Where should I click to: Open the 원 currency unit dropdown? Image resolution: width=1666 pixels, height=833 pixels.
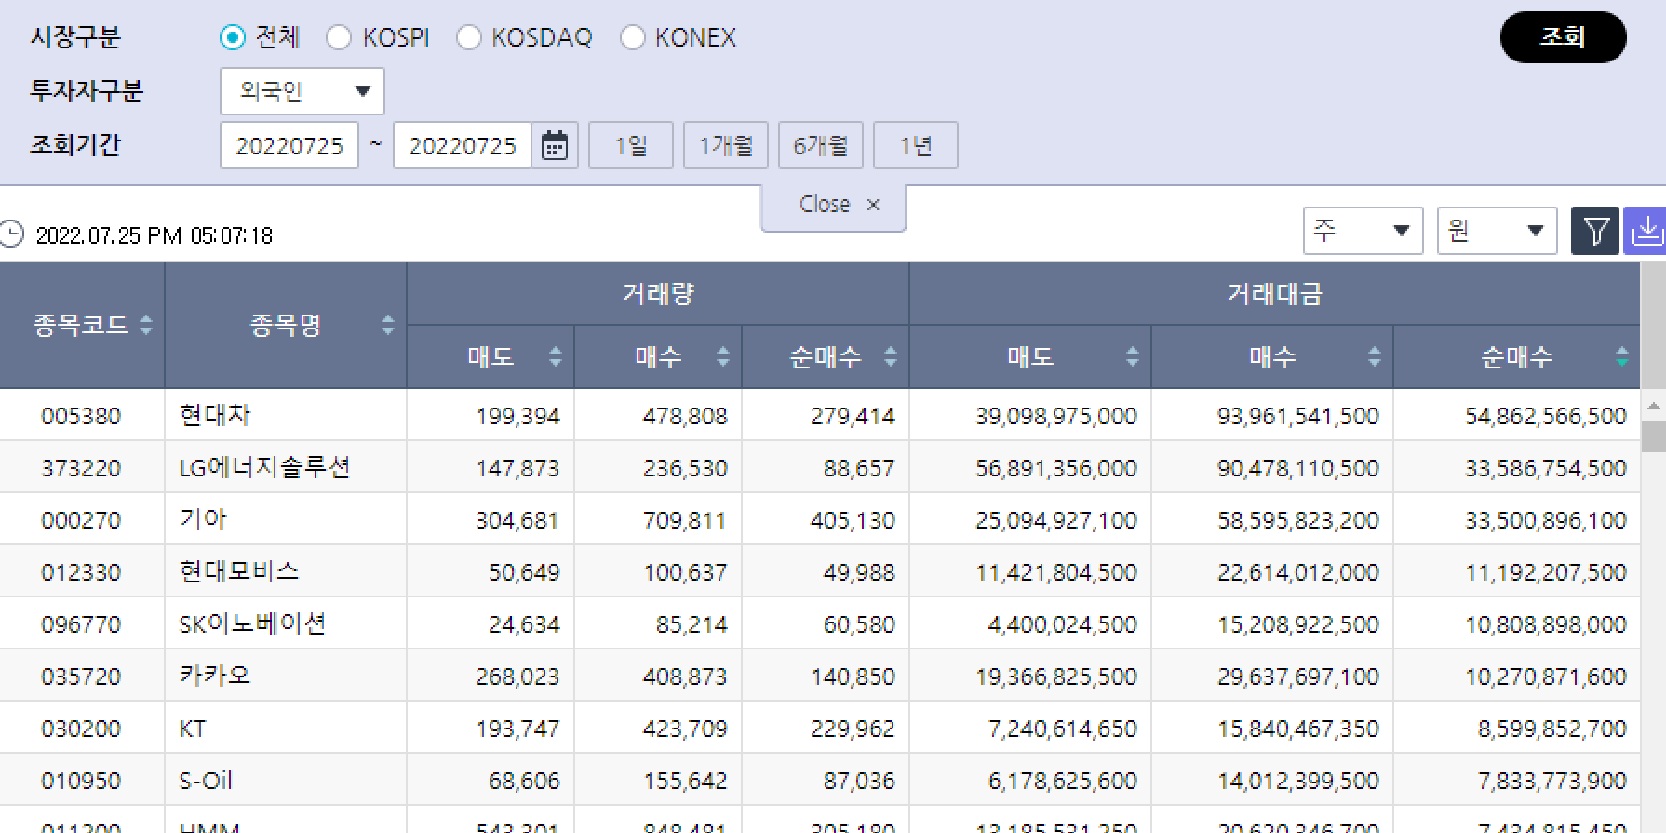point(1496,231)
